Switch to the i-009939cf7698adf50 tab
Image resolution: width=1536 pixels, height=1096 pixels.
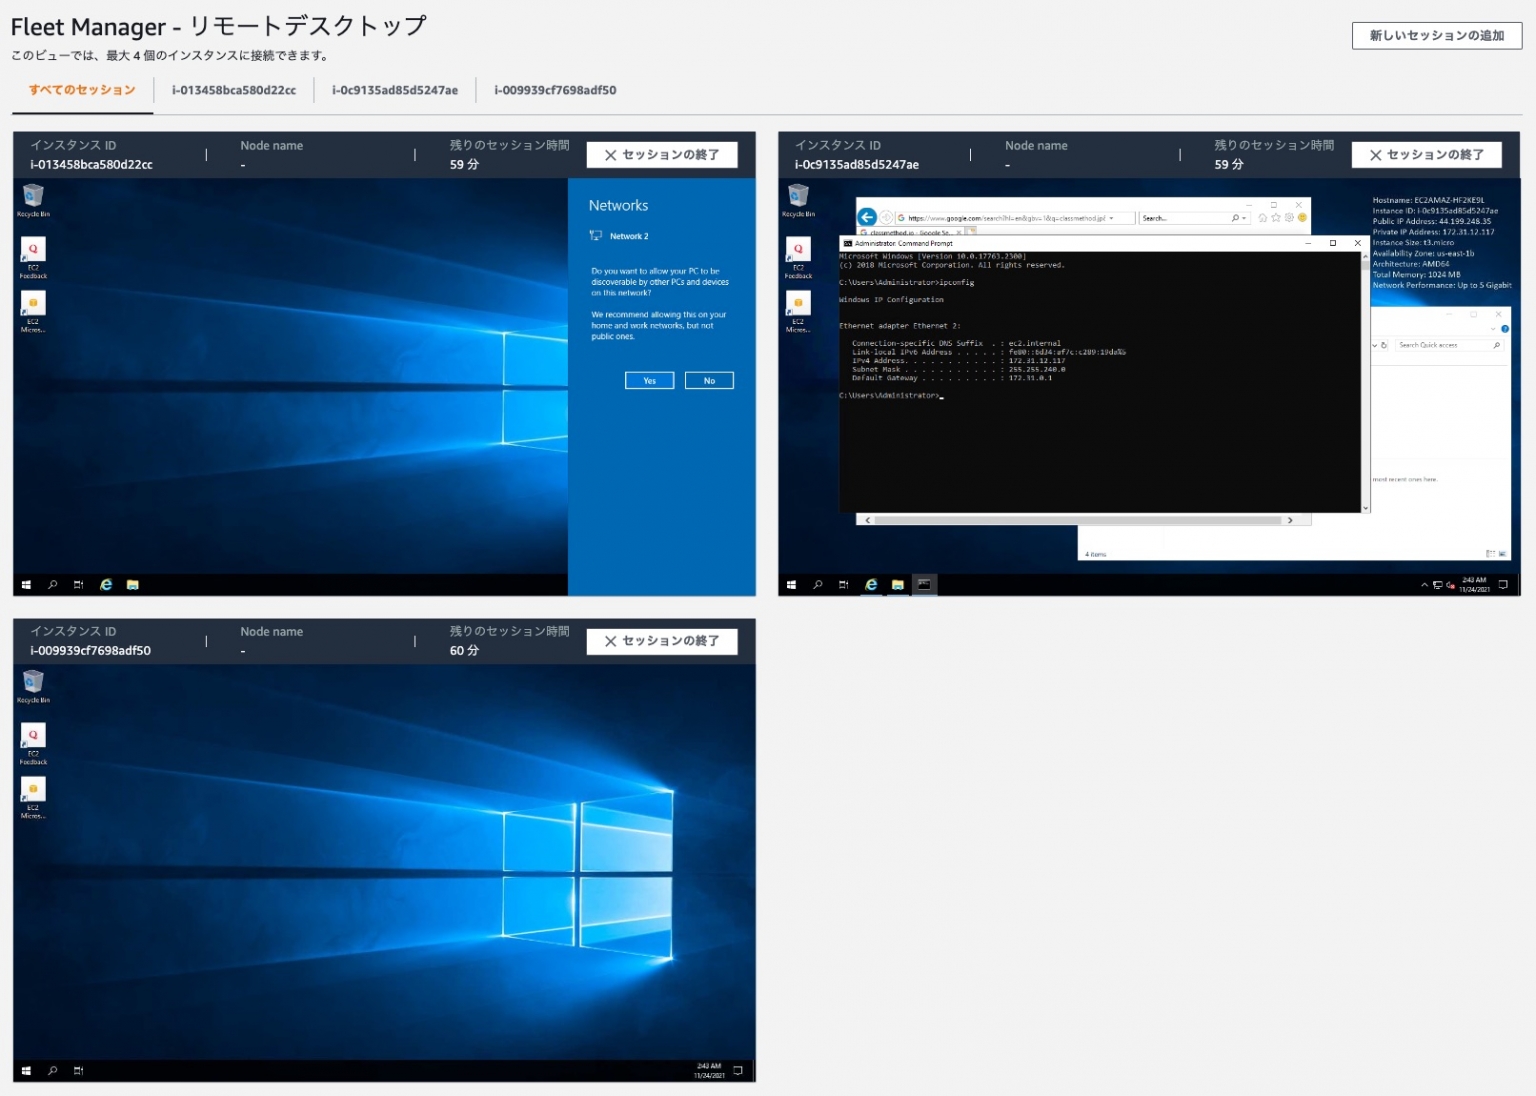[555, 89]
